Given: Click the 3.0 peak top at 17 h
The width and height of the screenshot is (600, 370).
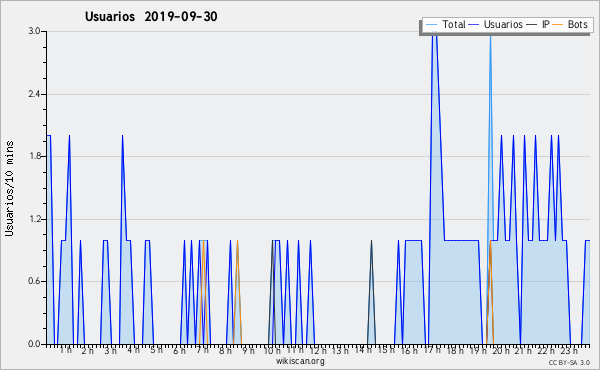Looking at the screenshot, I should coord(434,32).
